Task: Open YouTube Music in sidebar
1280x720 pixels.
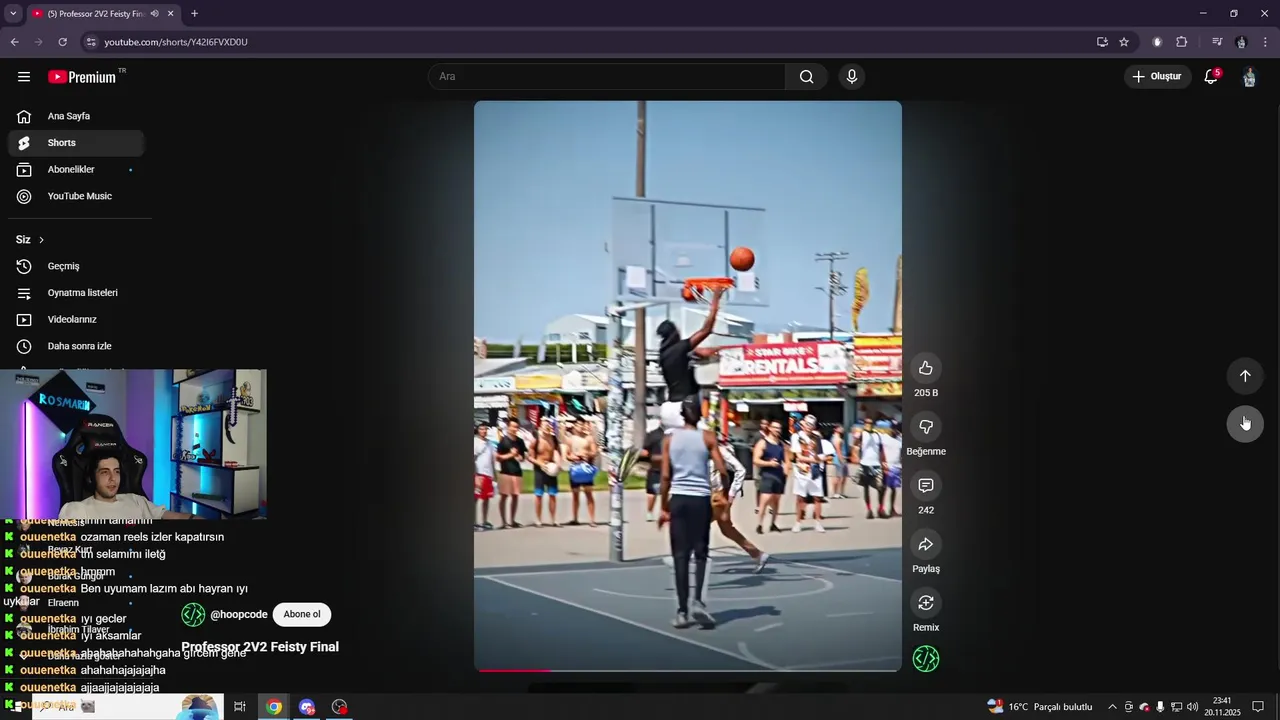Action: click(76, 196)
